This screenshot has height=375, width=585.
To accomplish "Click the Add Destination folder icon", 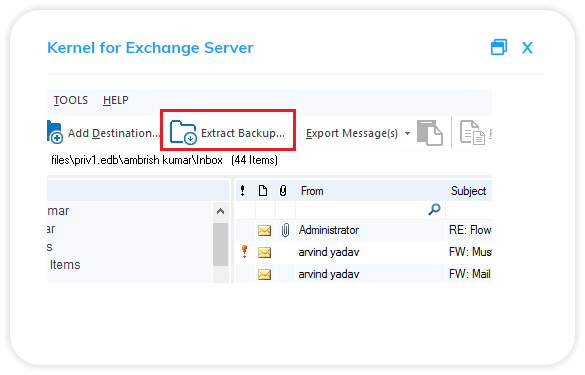I will (55, 132).
